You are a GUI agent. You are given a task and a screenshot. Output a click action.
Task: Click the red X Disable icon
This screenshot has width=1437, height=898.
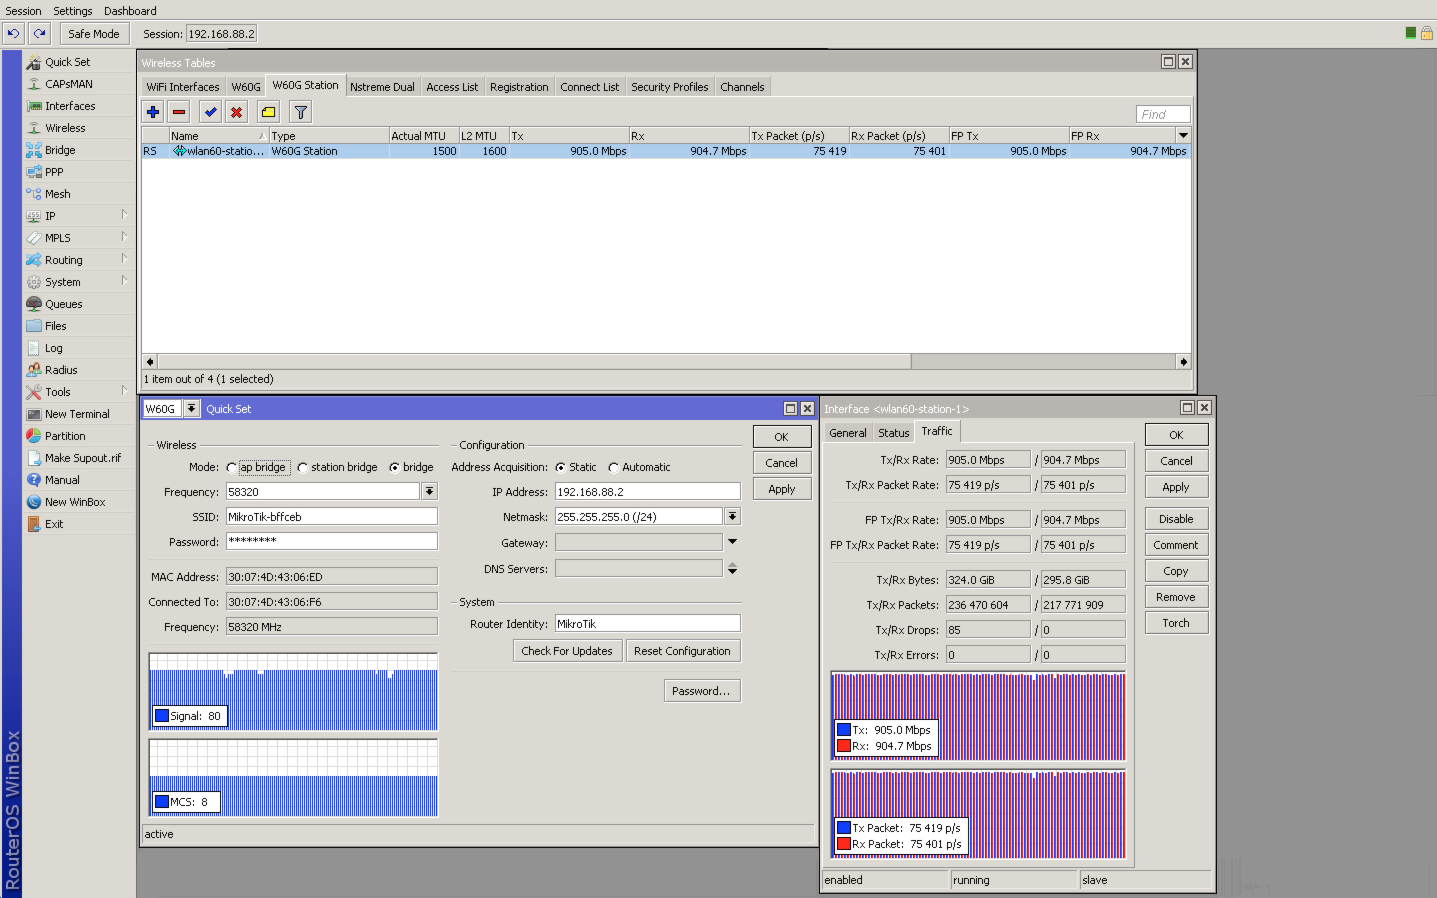click(237, 112)
